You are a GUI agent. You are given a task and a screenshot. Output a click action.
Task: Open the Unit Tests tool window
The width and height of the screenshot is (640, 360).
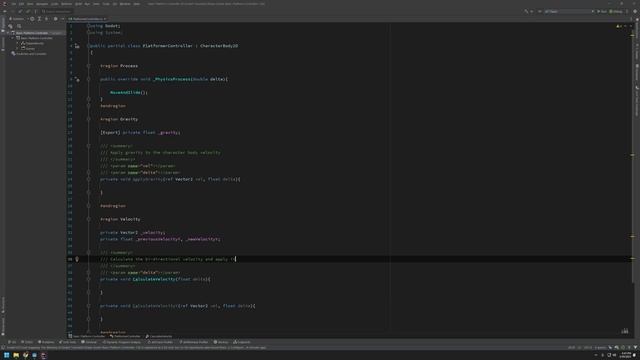pyautogui.click(x=68, y=342)
